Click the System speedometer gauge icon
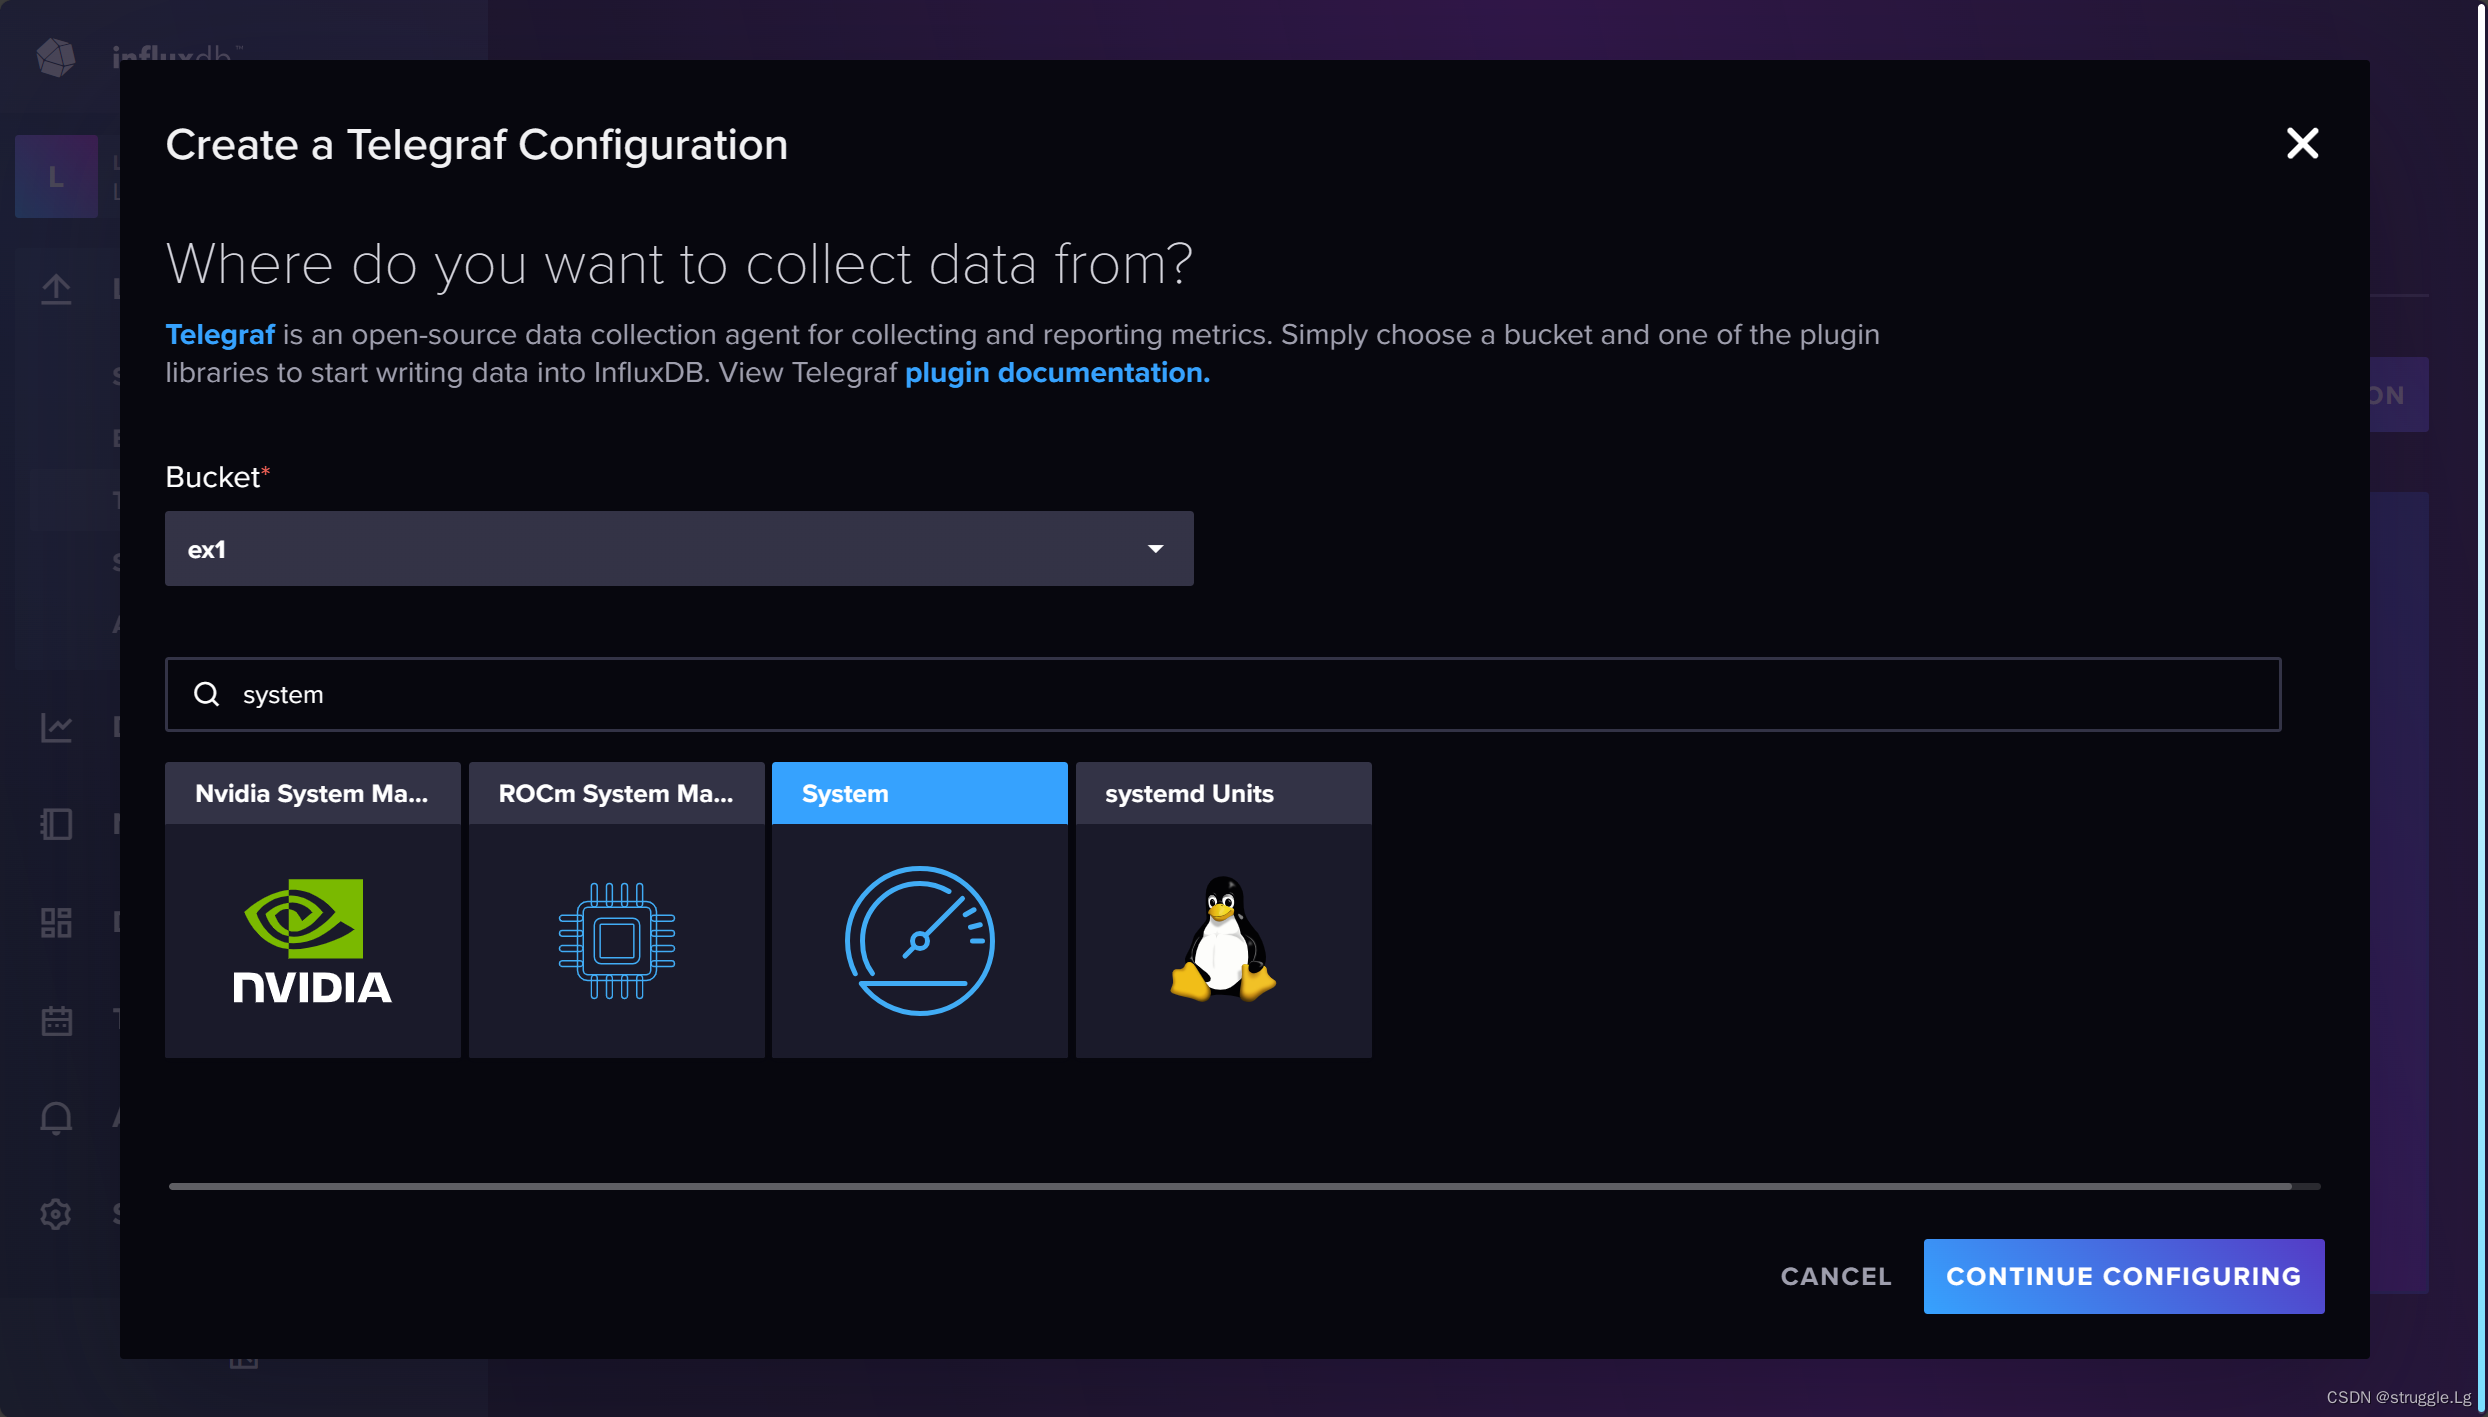The height and width of the screenshot is (1417, 2488). [x=919, y=940]
